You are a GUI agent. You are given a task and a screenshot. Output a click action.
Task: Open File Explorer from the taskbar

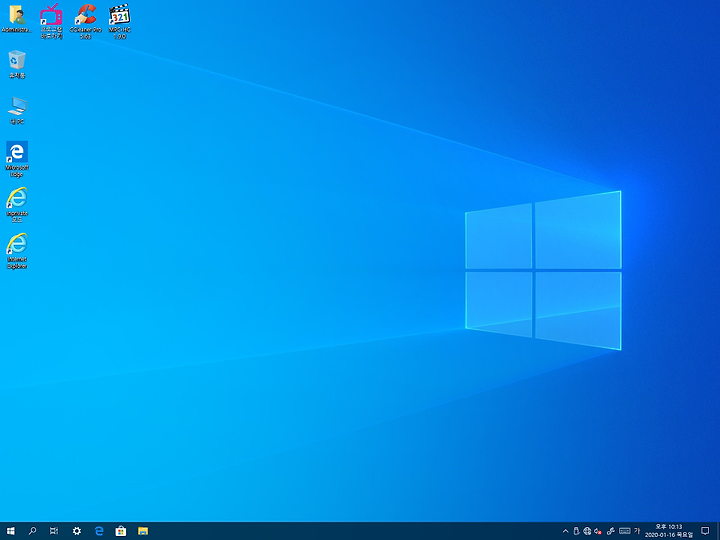(x=143, y=531)
